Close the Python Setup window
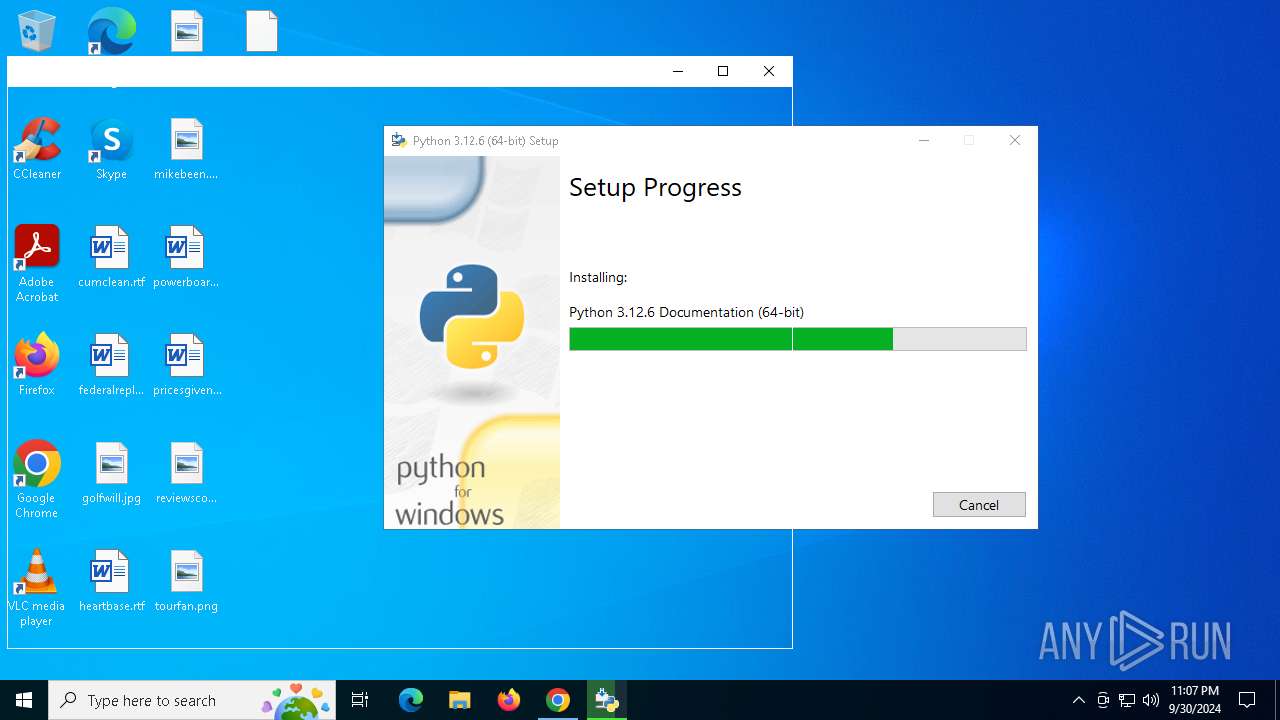The width and height of the screenshot is (1280, 720). pyautogui.click(x=1015, y=141)
